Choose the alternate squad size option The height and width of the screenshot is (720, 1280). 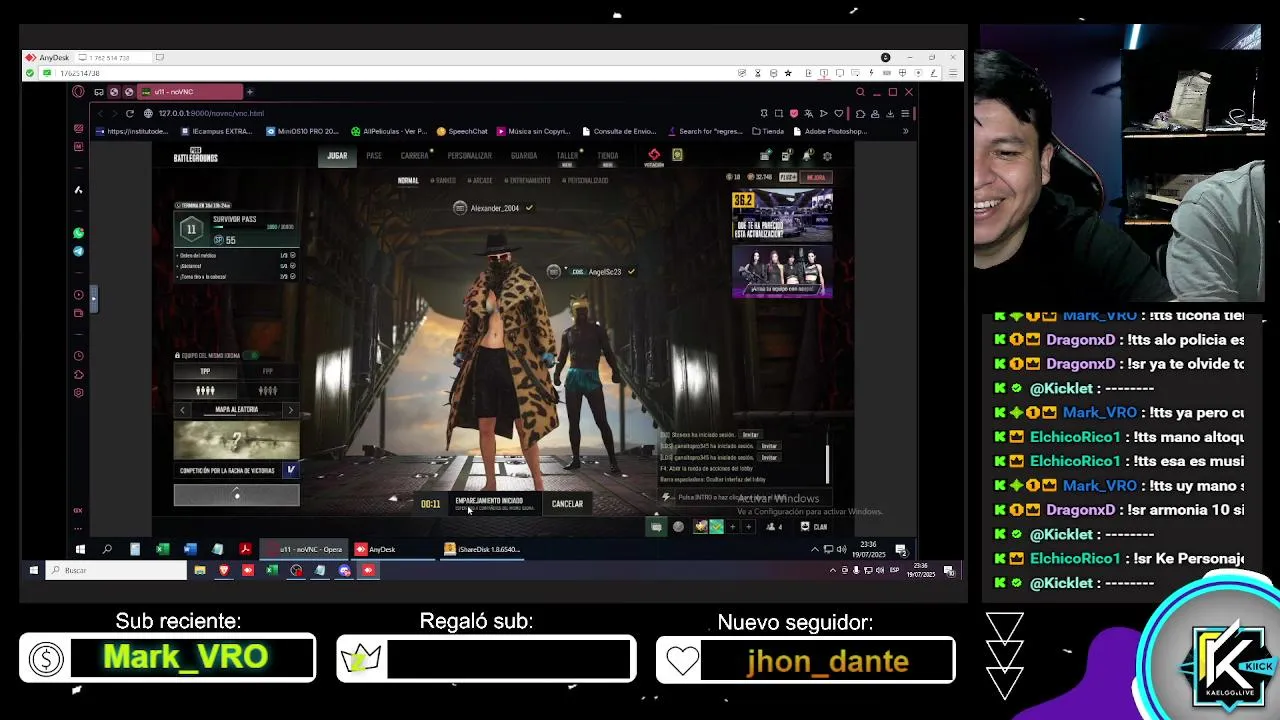click(x=267, y=391)
